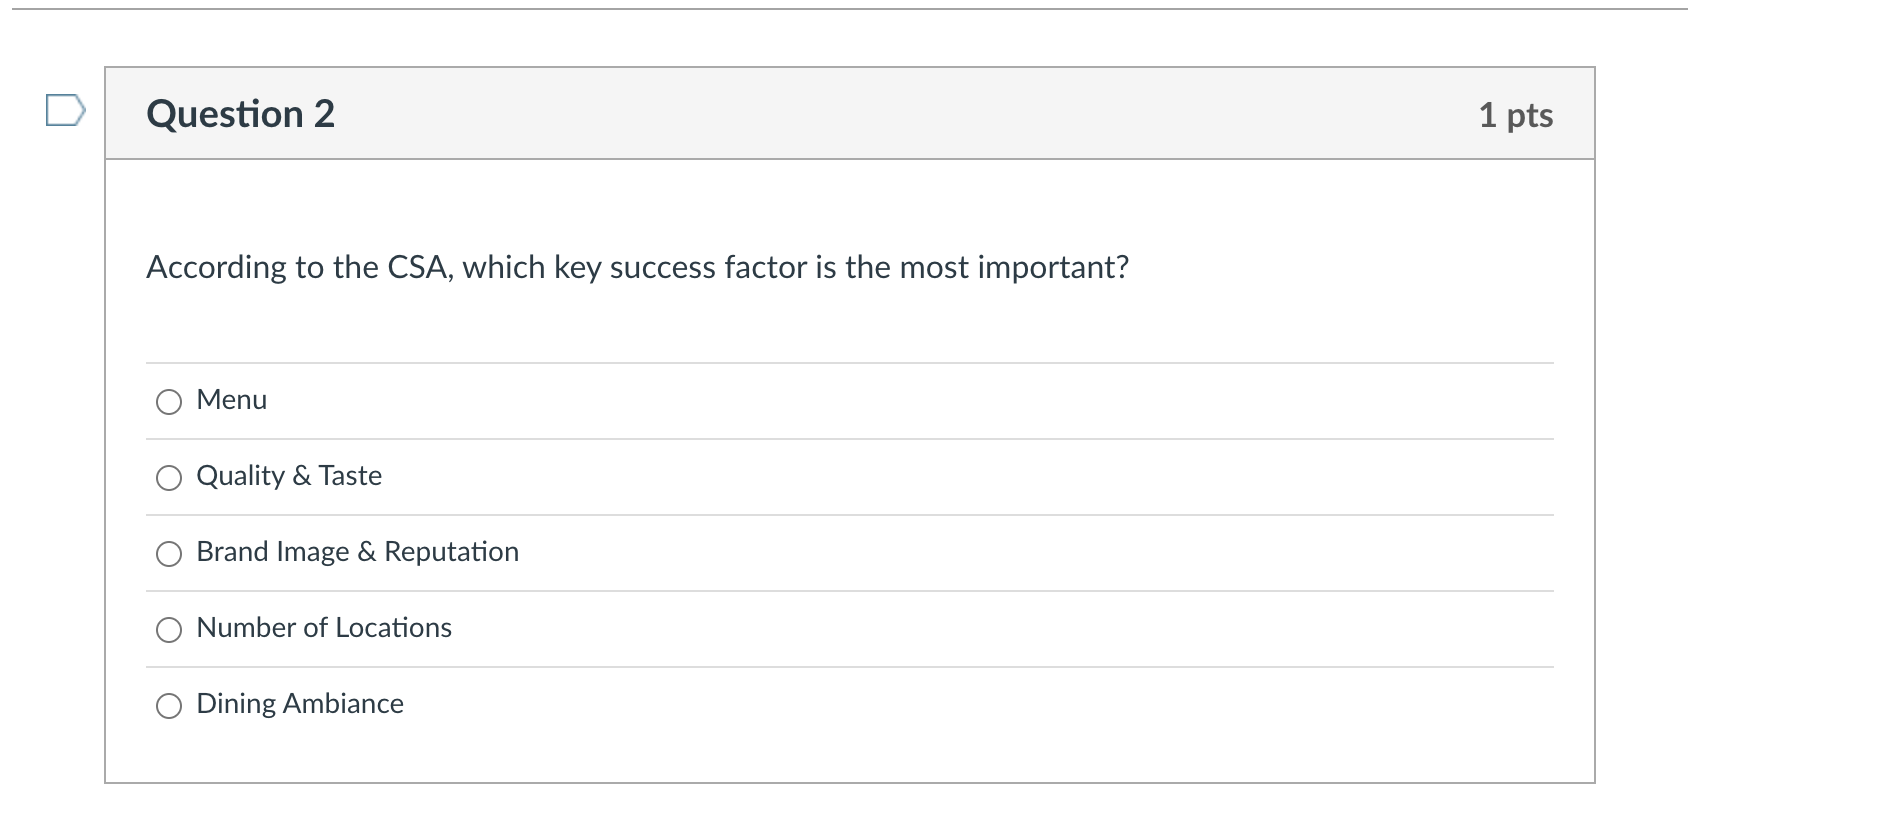Viewport: 1904px width, 832px height.
Task: Click the word 'Locations' in the answers
Action: click(393, 628)
